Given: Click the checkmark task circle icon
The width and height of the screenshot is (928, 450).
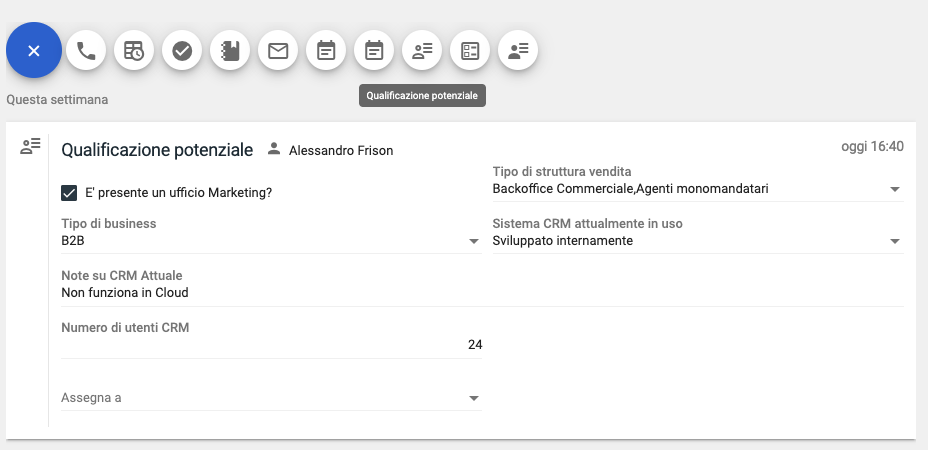Looking at the screenshot, I should coord(182,51).
